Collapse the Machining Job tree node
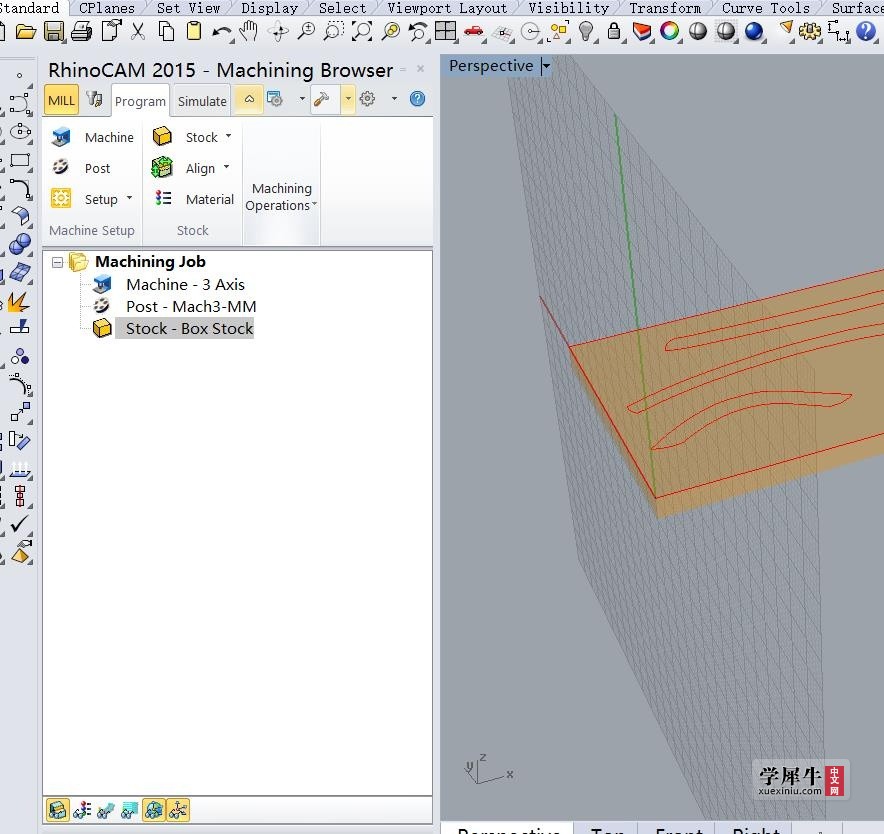 (57, 262)
